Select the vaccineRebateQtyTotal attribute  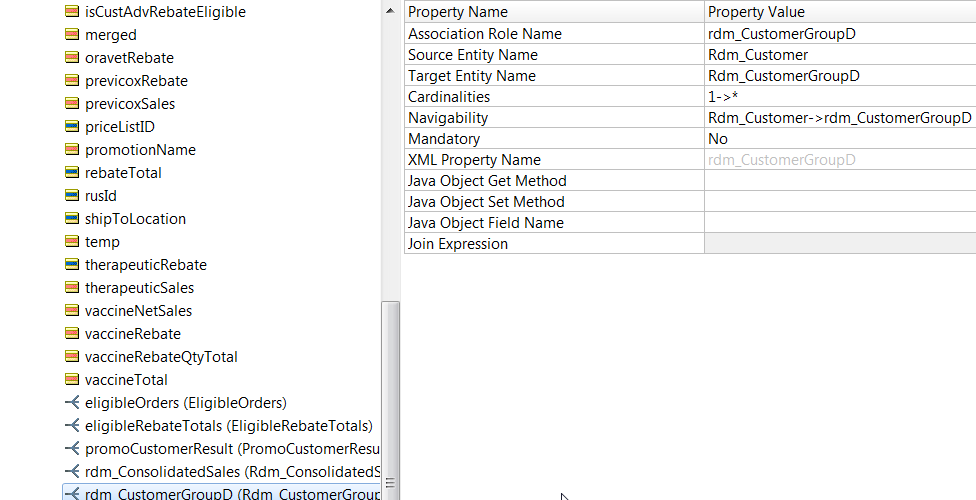(x=161, y=357)
